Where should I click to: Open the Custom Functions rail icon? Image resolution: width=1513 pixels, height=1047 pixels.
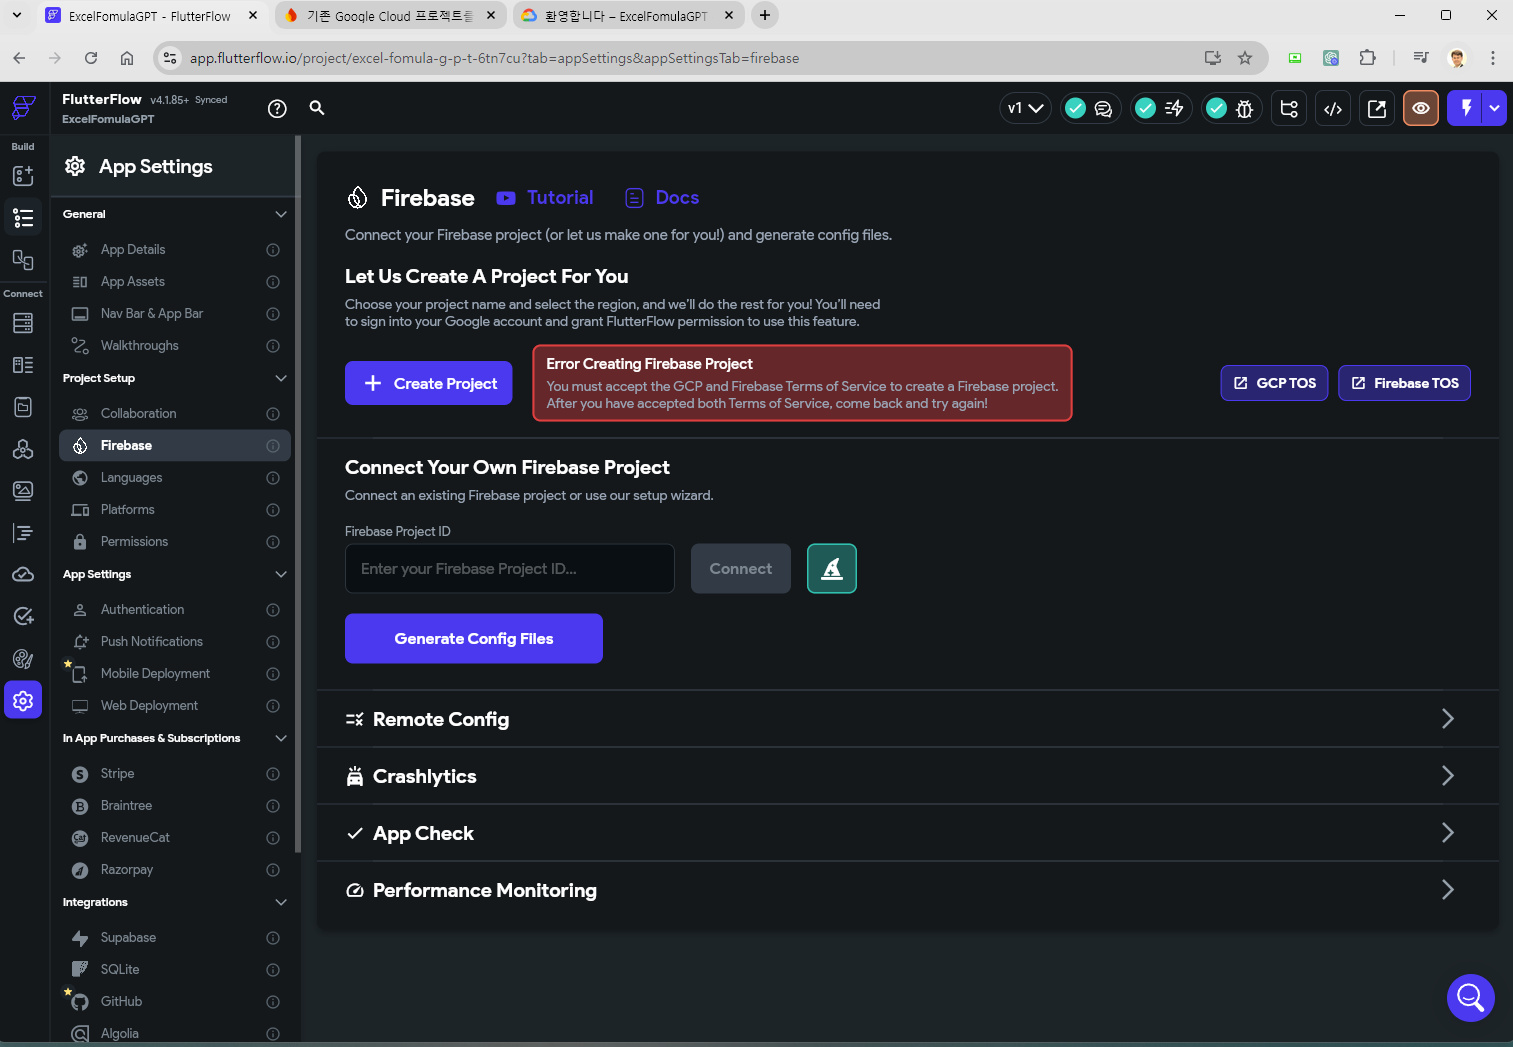click(x=23, y=533)
